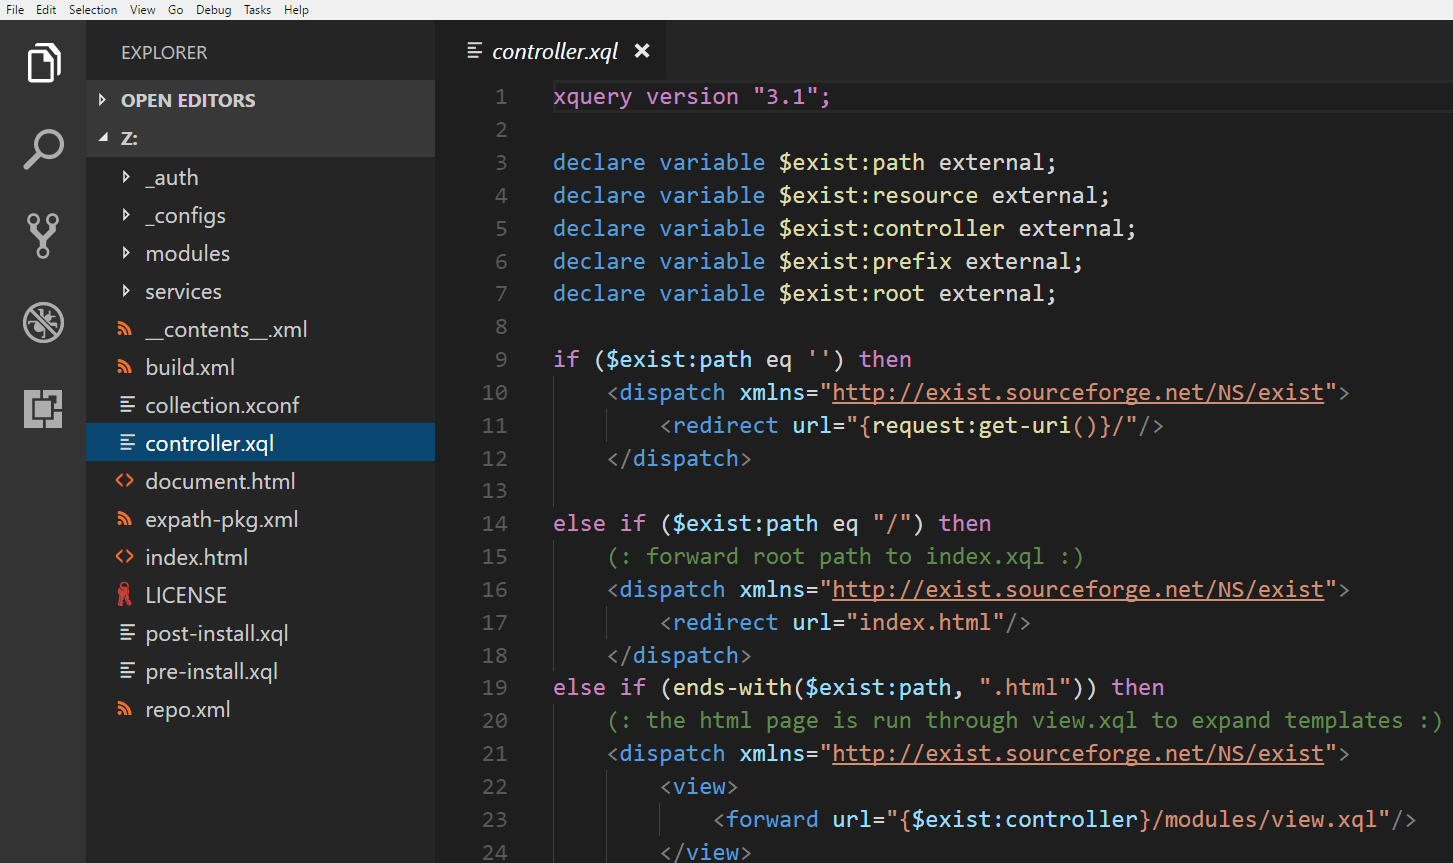This screenshot has width=1453, height=863.
Task: Open the Go menu
Action: [176, 10]
